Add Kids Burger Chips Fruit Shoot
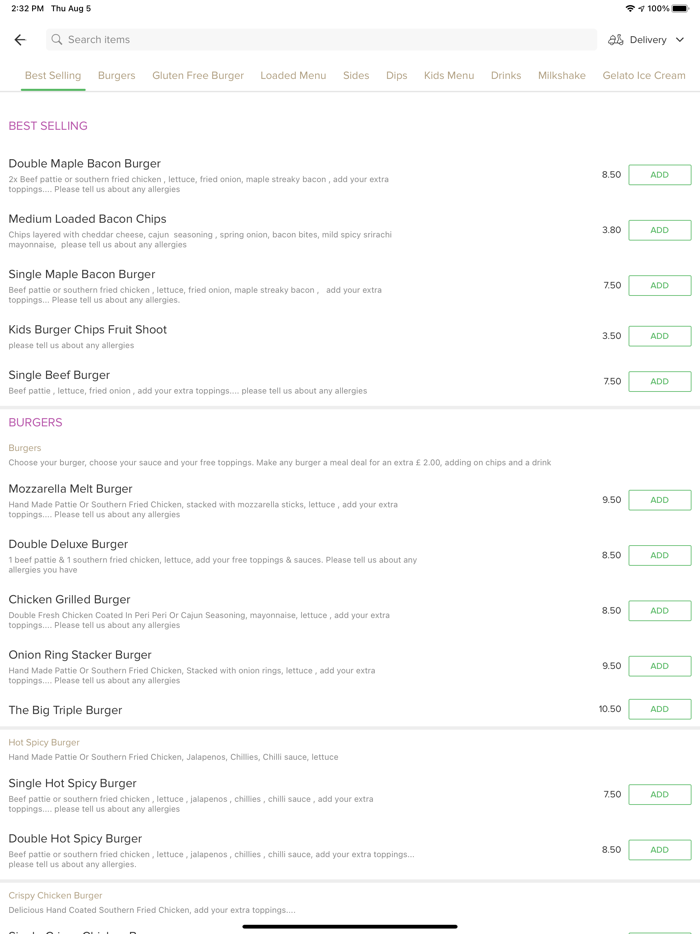Viewport: 700px width, 934px height. [x=659, y=336]
